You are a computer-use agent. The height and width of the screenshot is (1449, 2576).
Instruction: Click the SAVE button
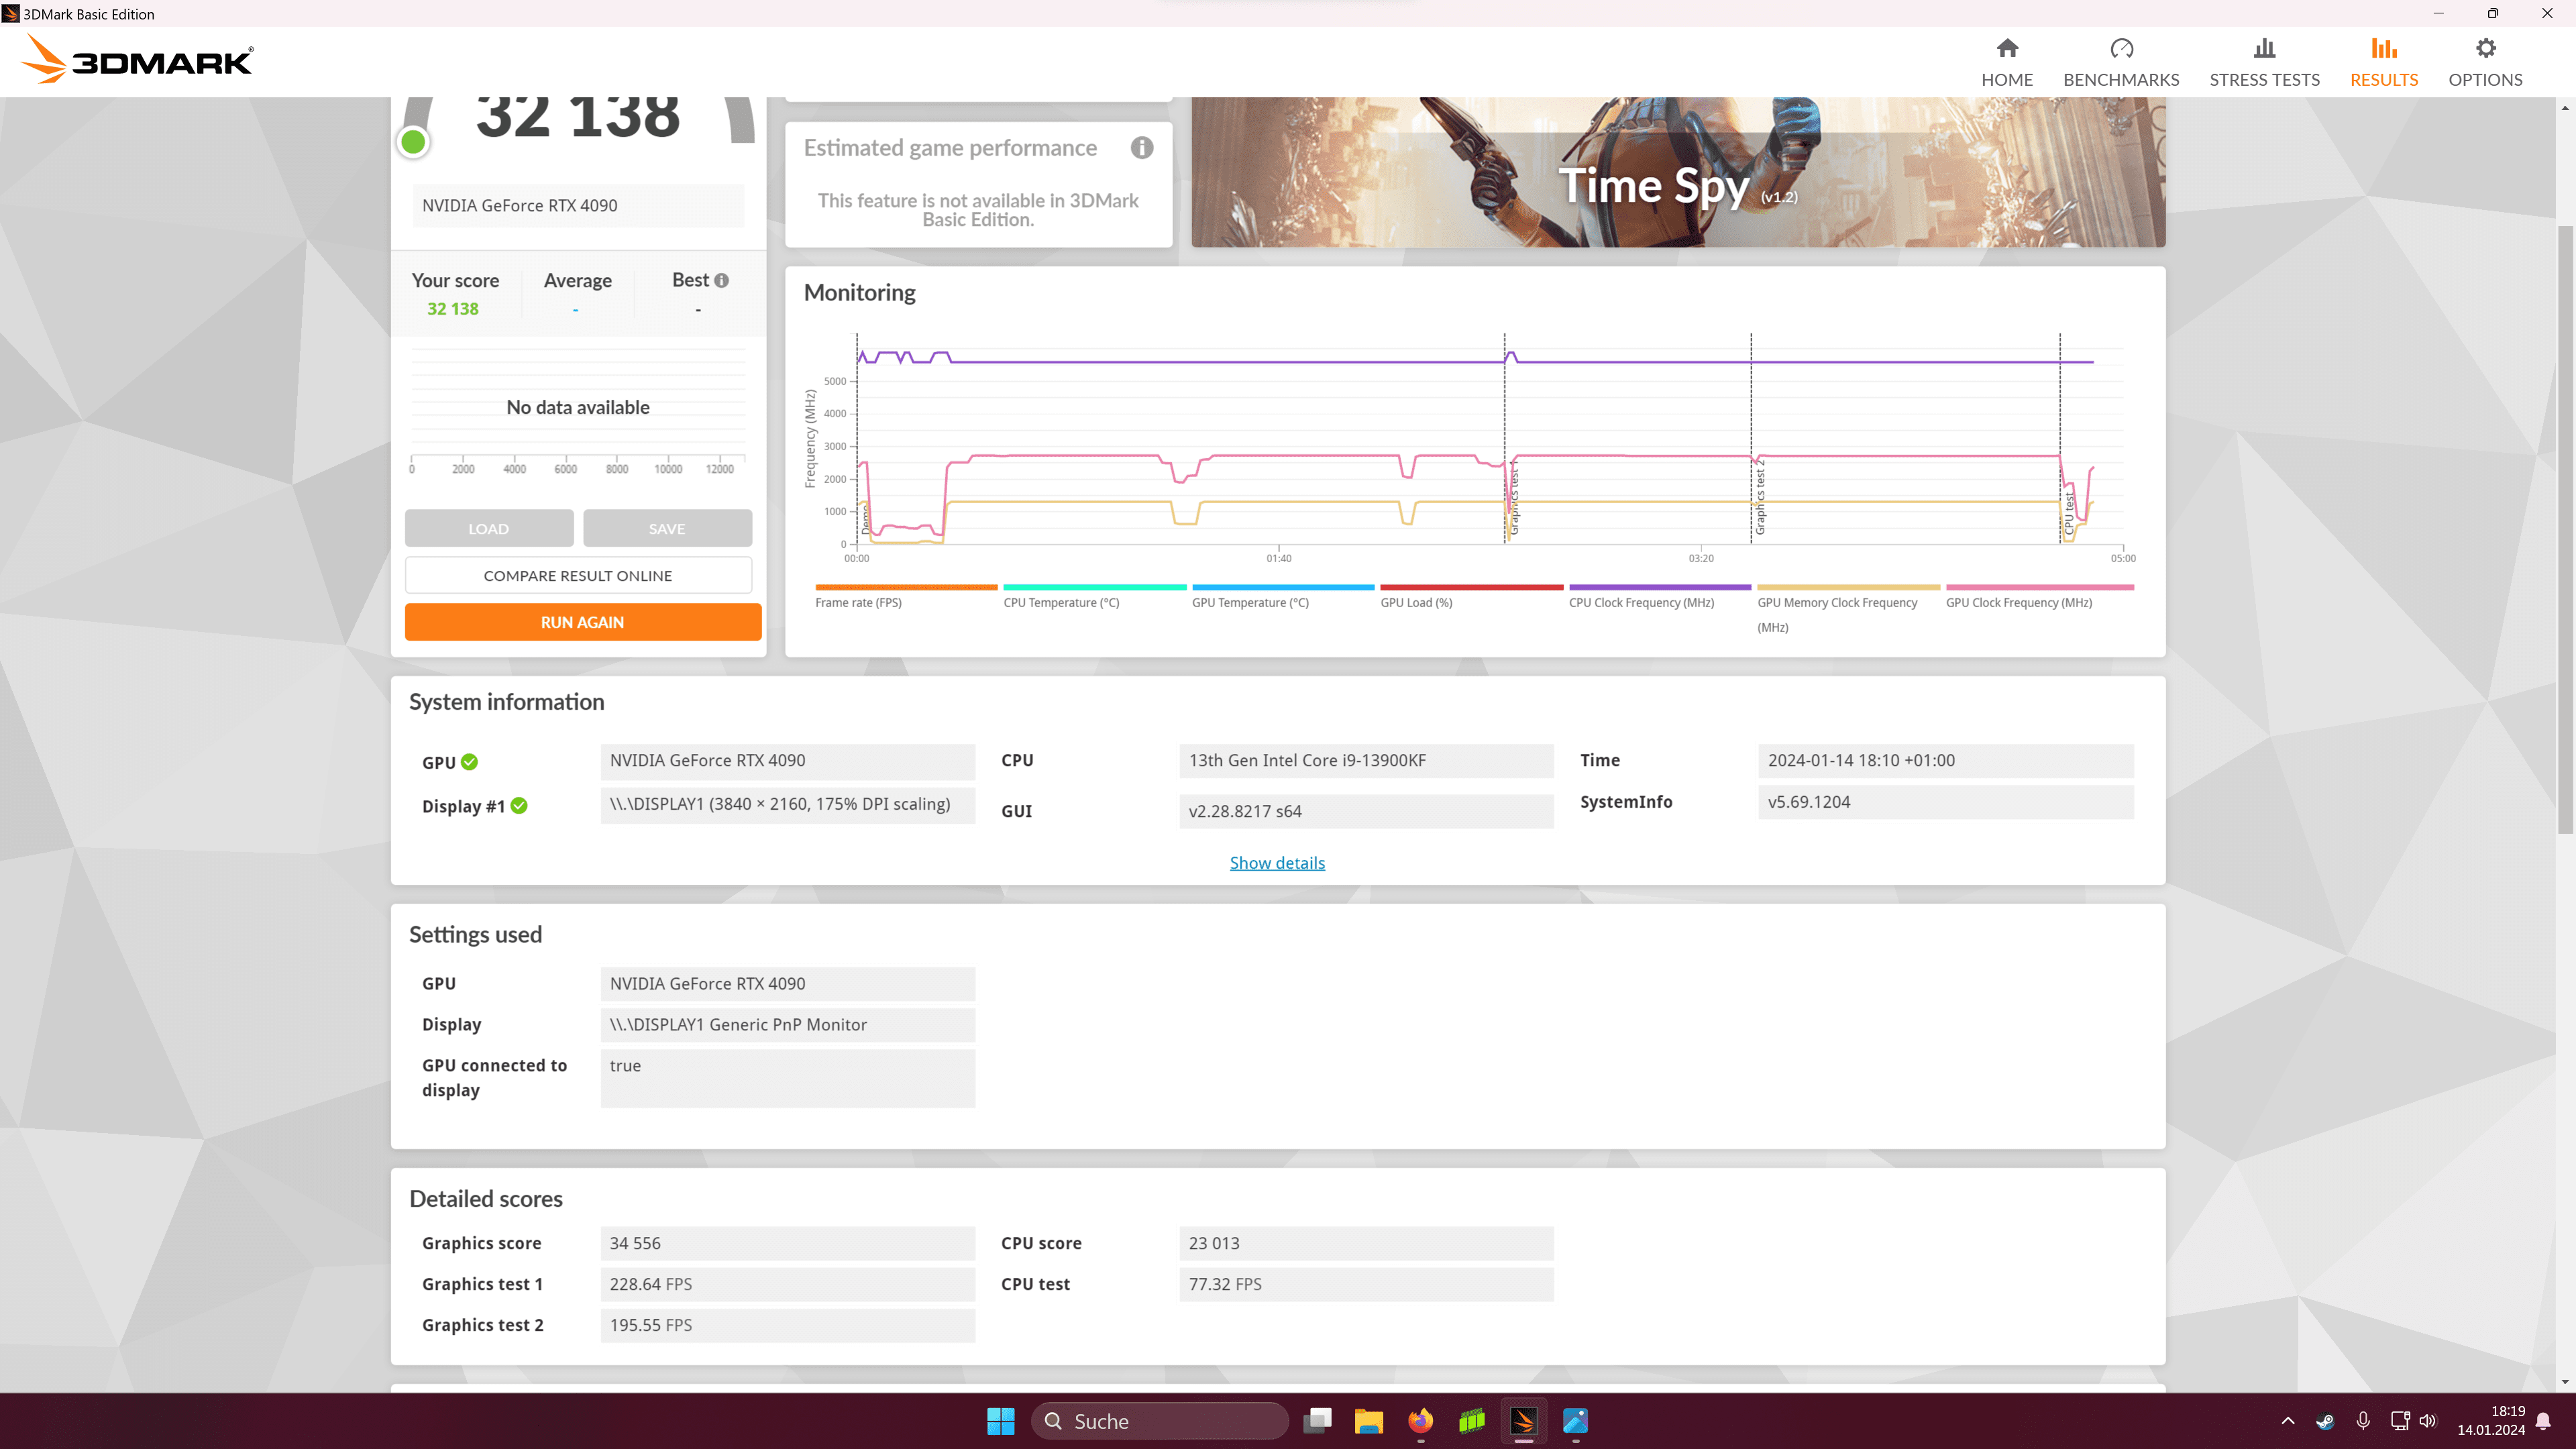667,528
